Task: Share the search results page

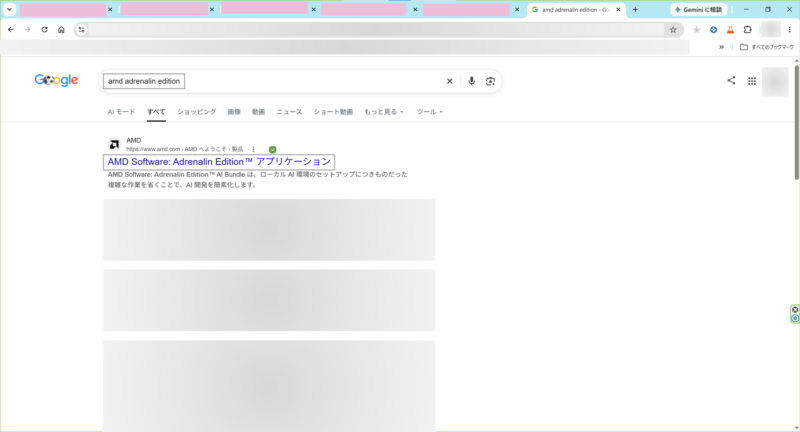Action: click(x=731, y=80)
